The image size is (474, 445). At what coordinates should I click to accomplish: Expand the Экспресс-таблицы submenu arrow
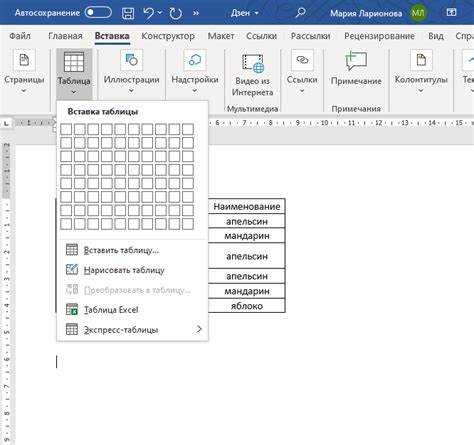click(199, 329)
